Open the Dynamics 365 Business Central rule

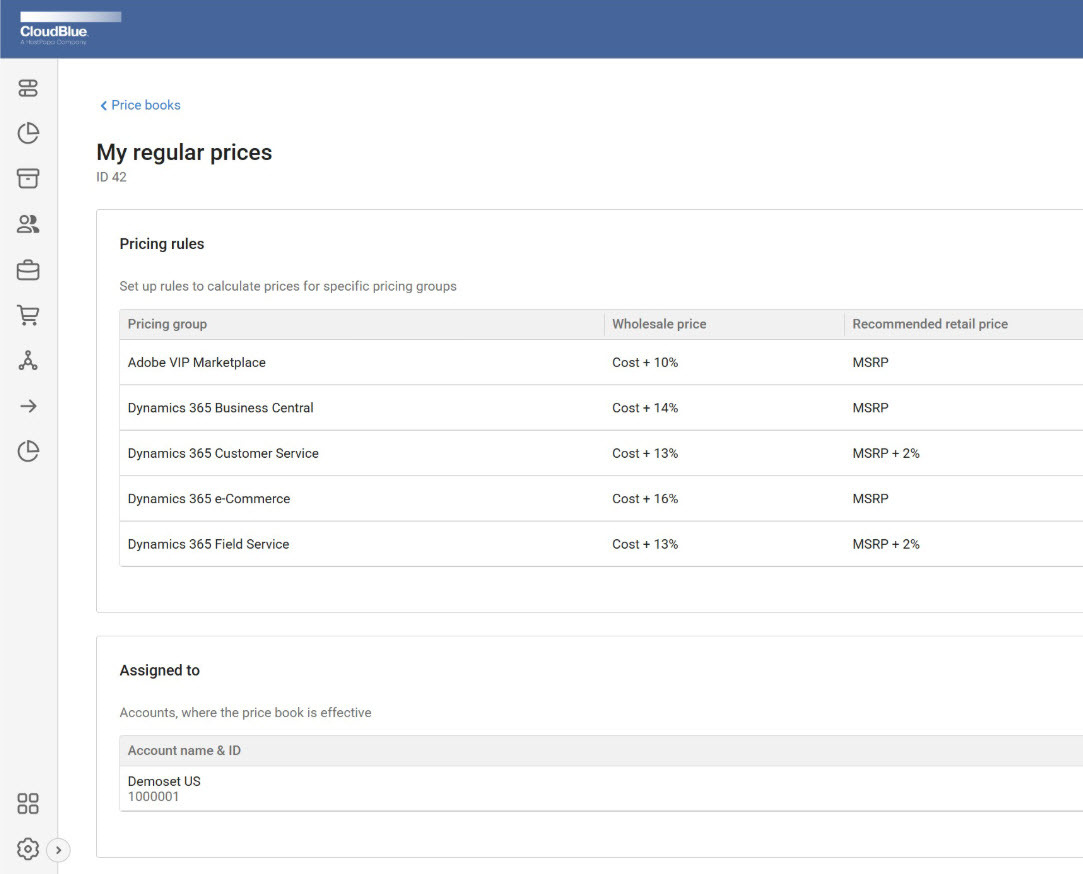[220, 408]
